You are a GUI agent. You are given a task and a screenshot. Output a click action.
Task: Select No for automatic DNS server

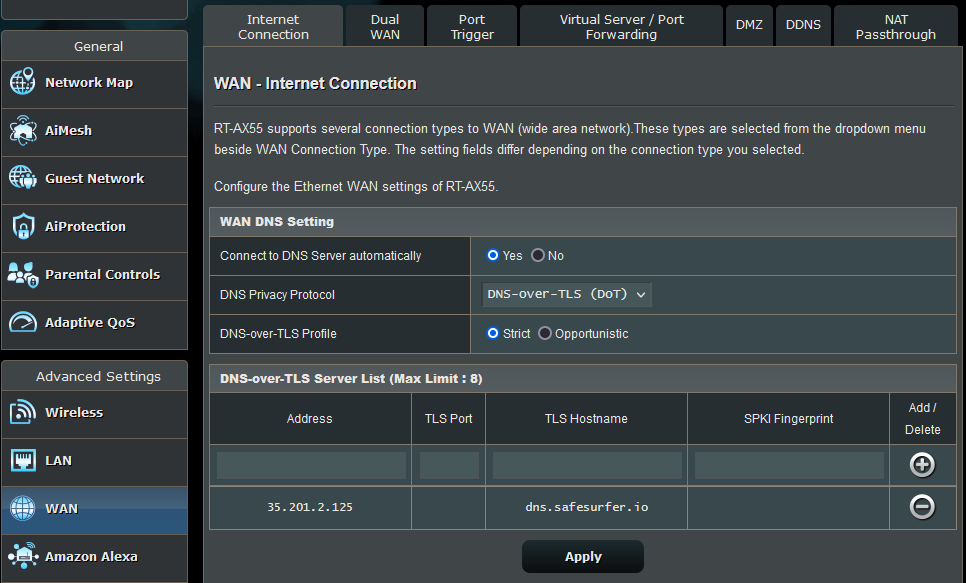(538, 255)
